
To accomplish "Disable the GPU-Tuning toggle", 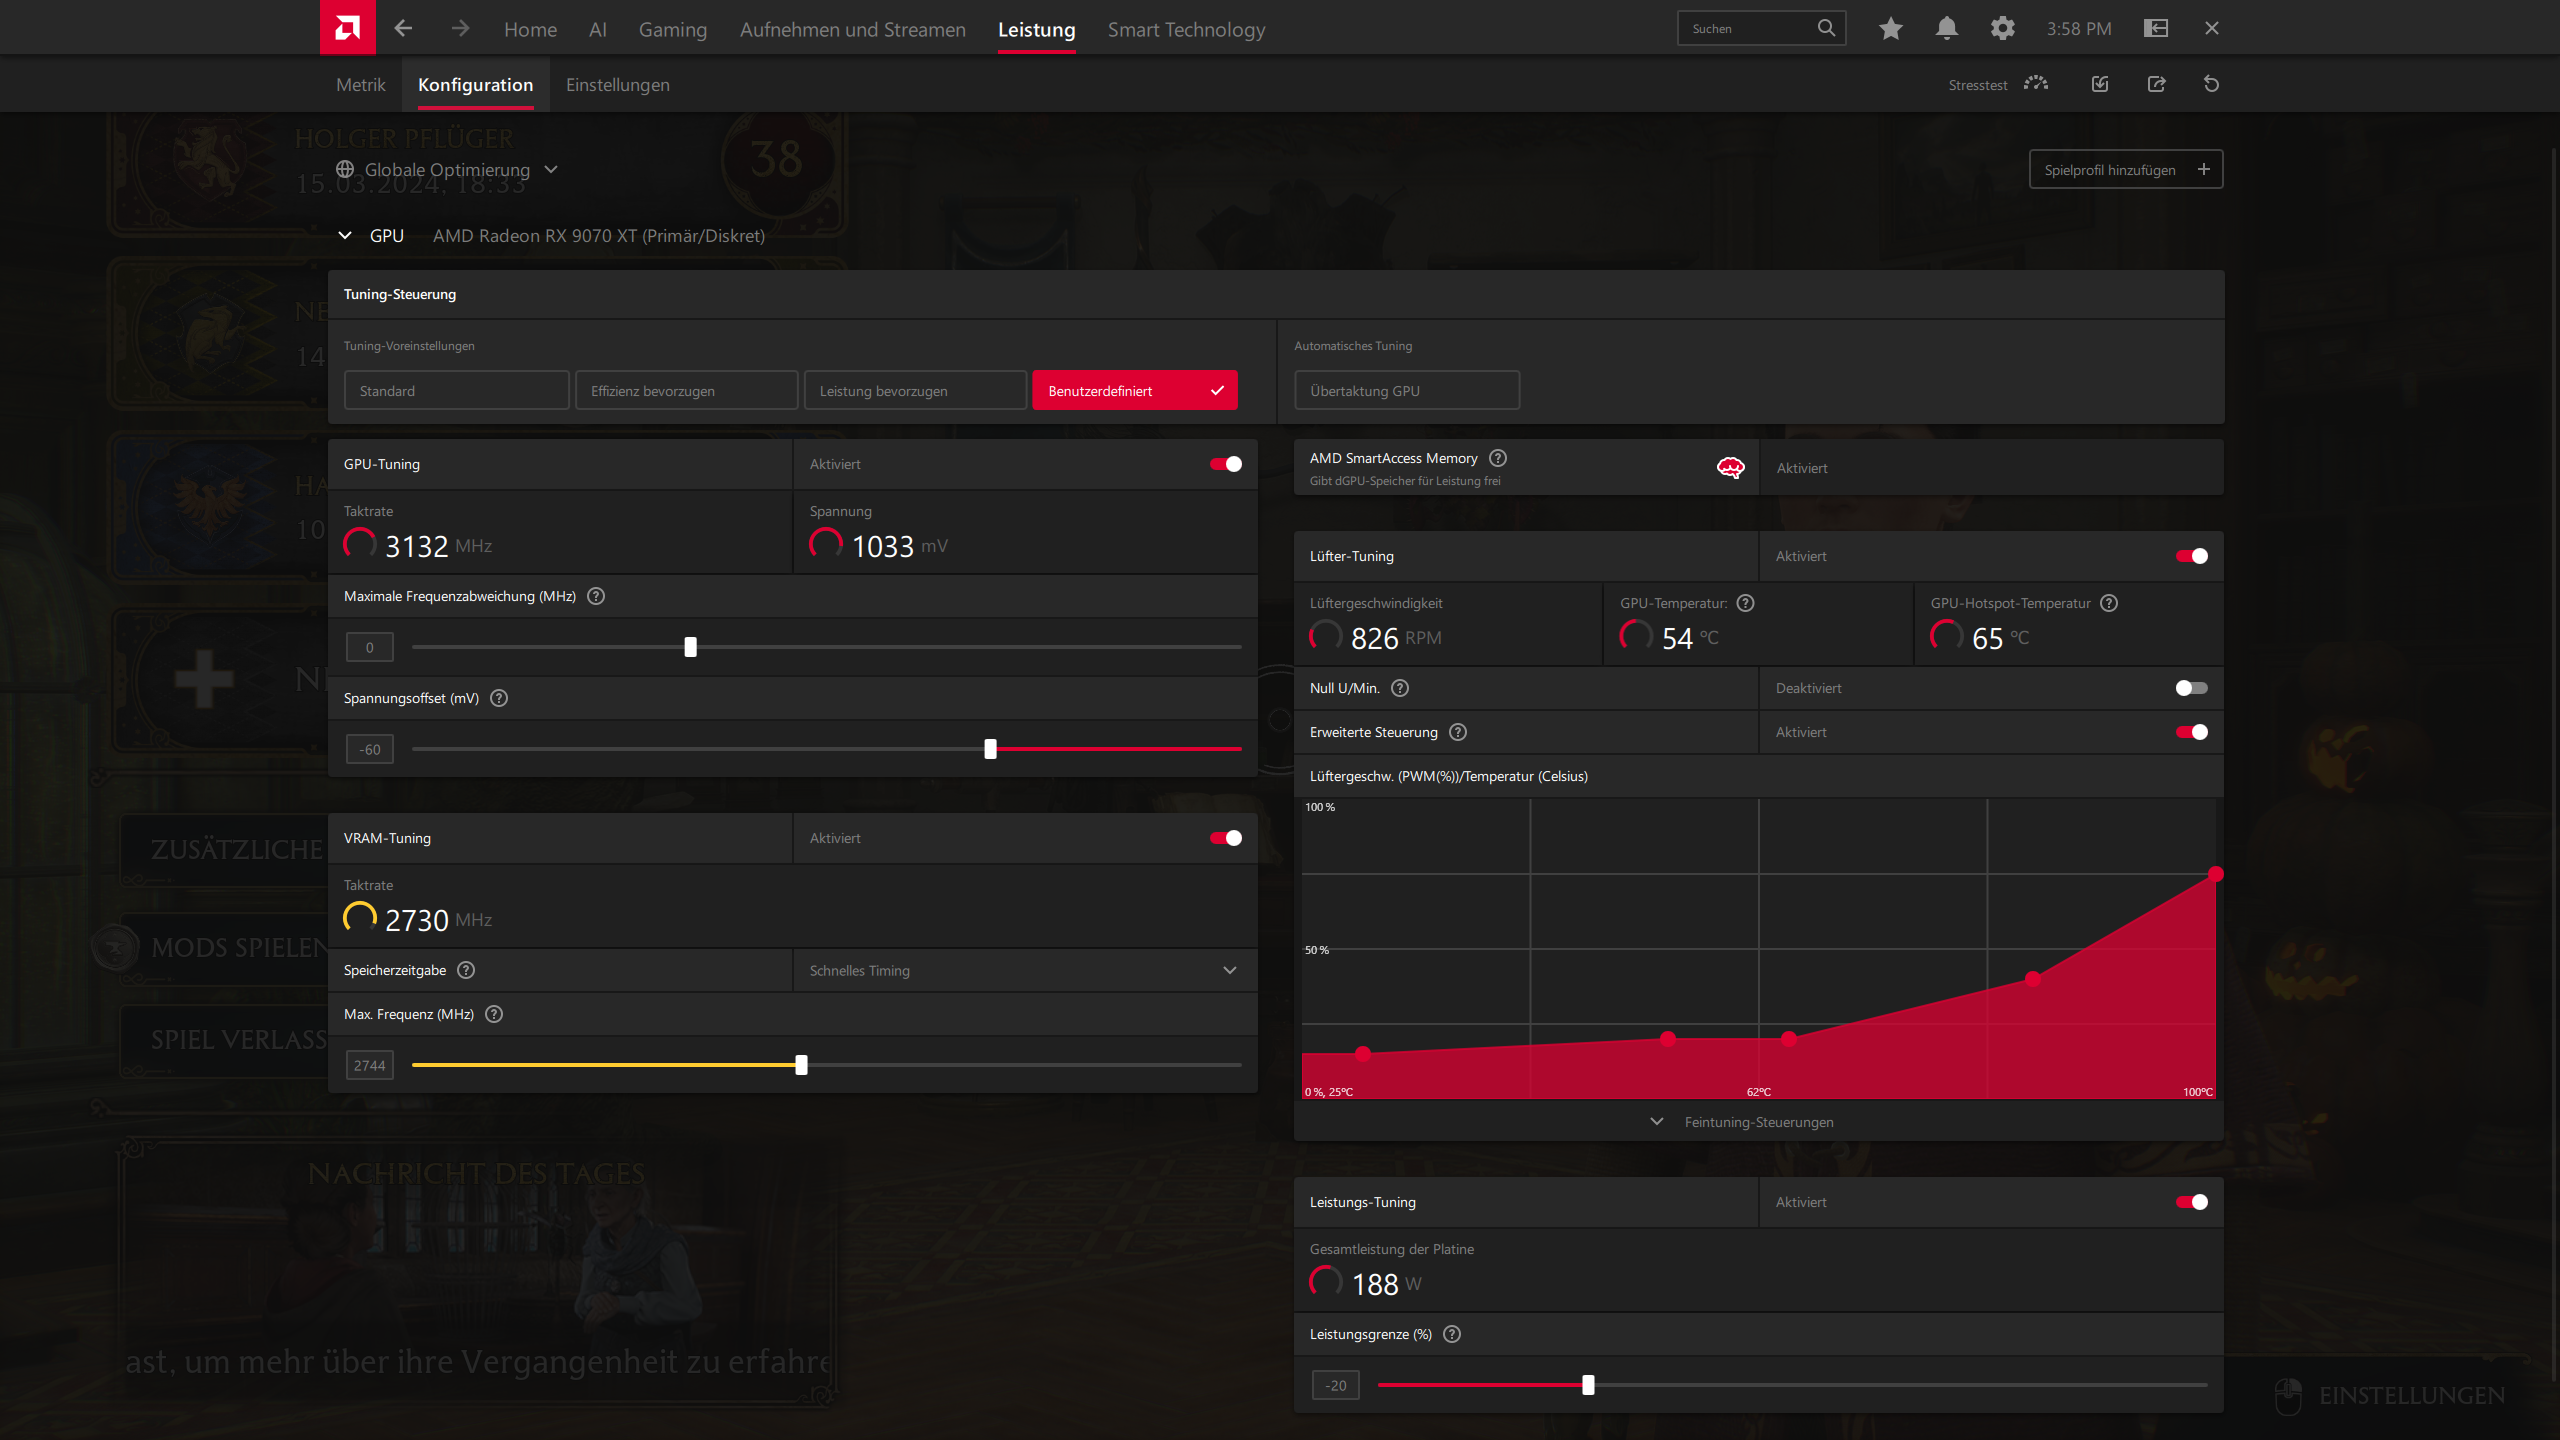I will (1225, 464).
